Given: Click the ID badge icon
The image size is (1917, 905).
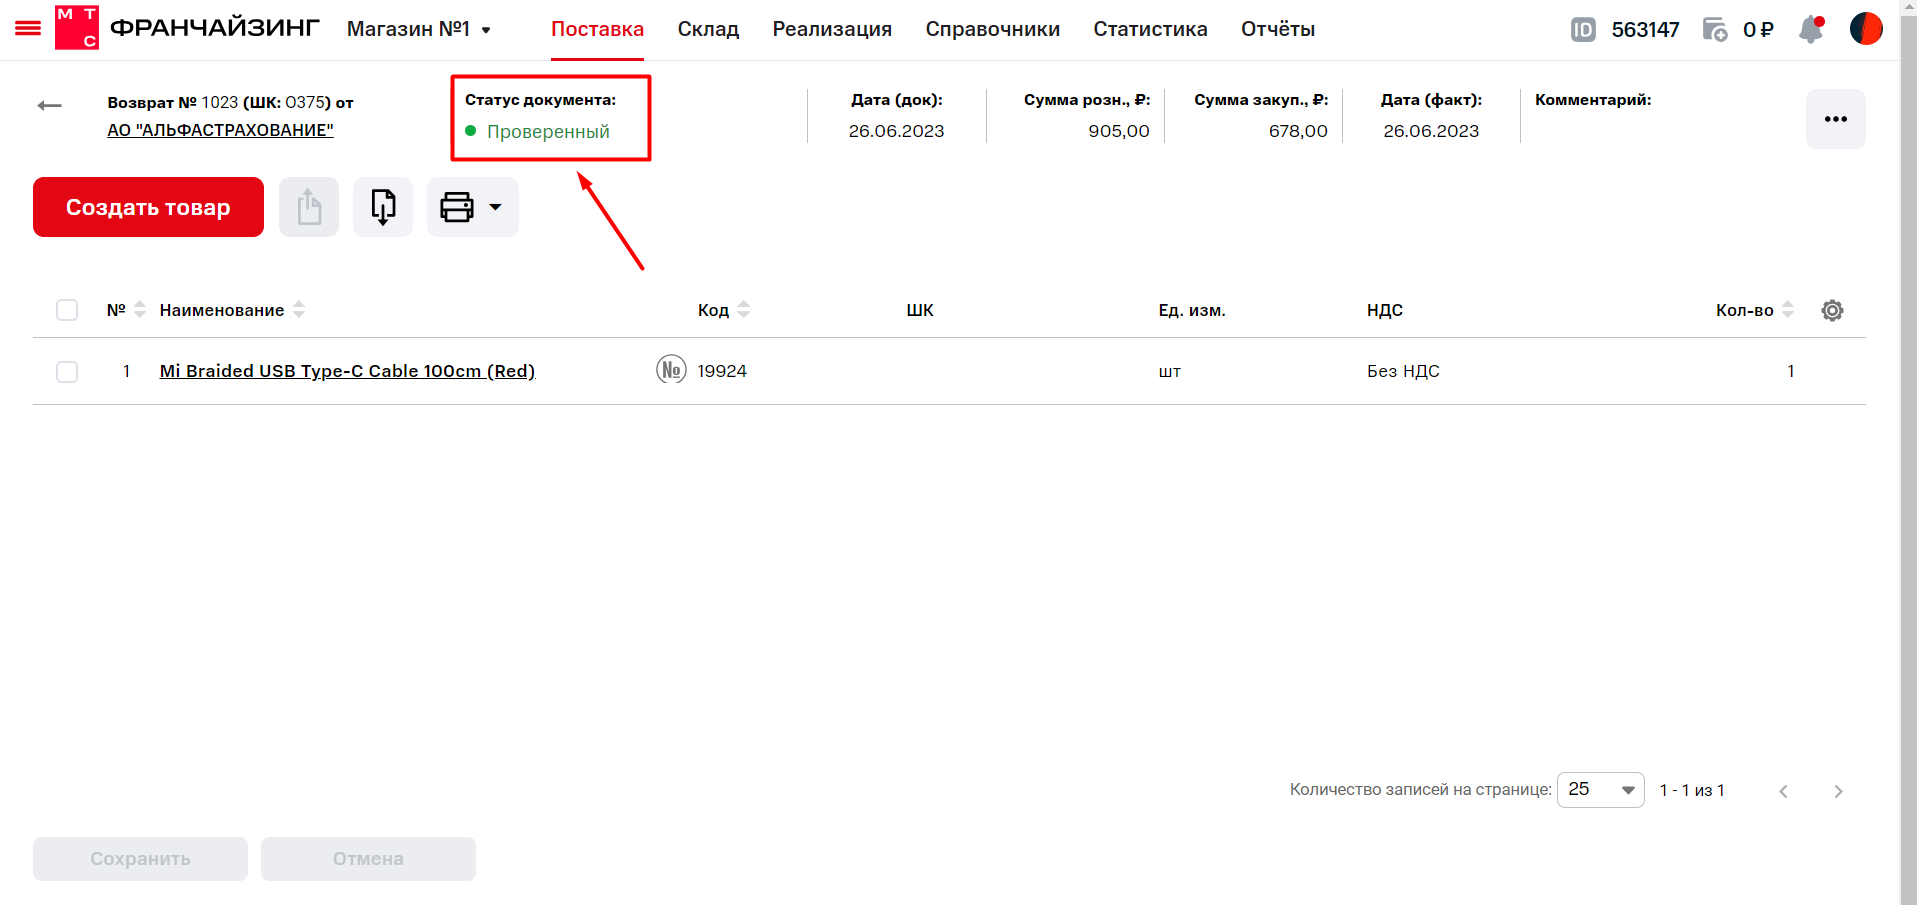Looking at the screenshot, I should 1583,30.
